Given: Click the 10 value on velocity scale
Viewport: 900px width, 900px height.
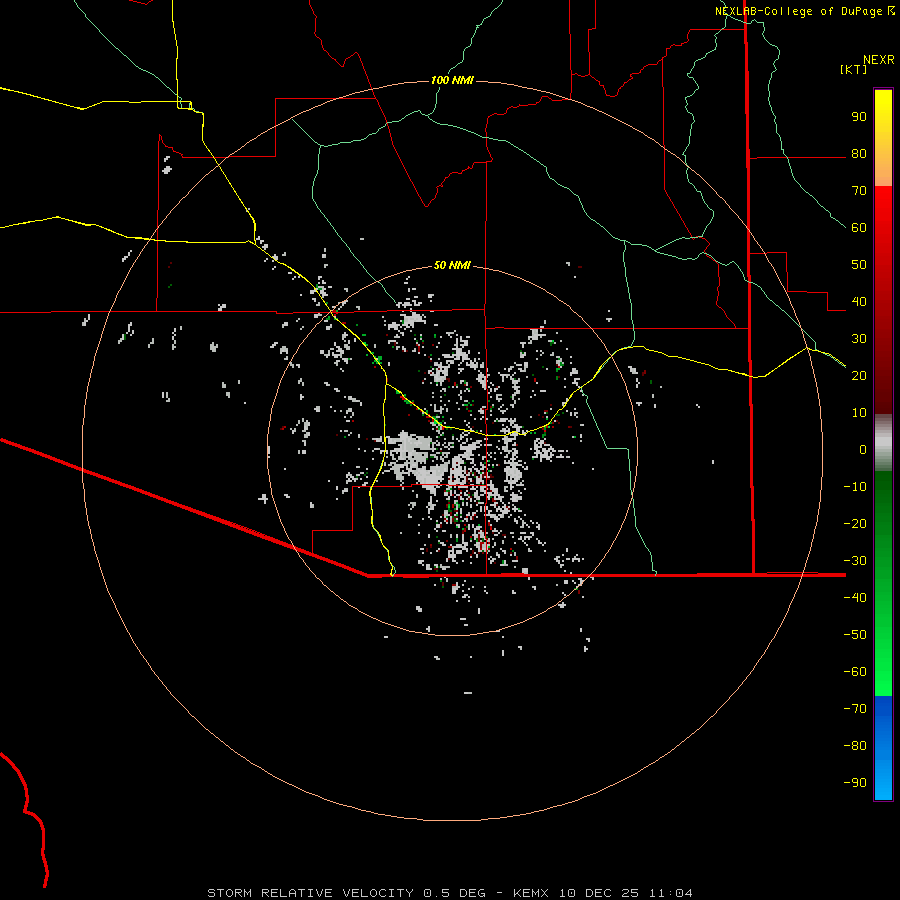Looking at the screenshot, I should click(859, 413).
